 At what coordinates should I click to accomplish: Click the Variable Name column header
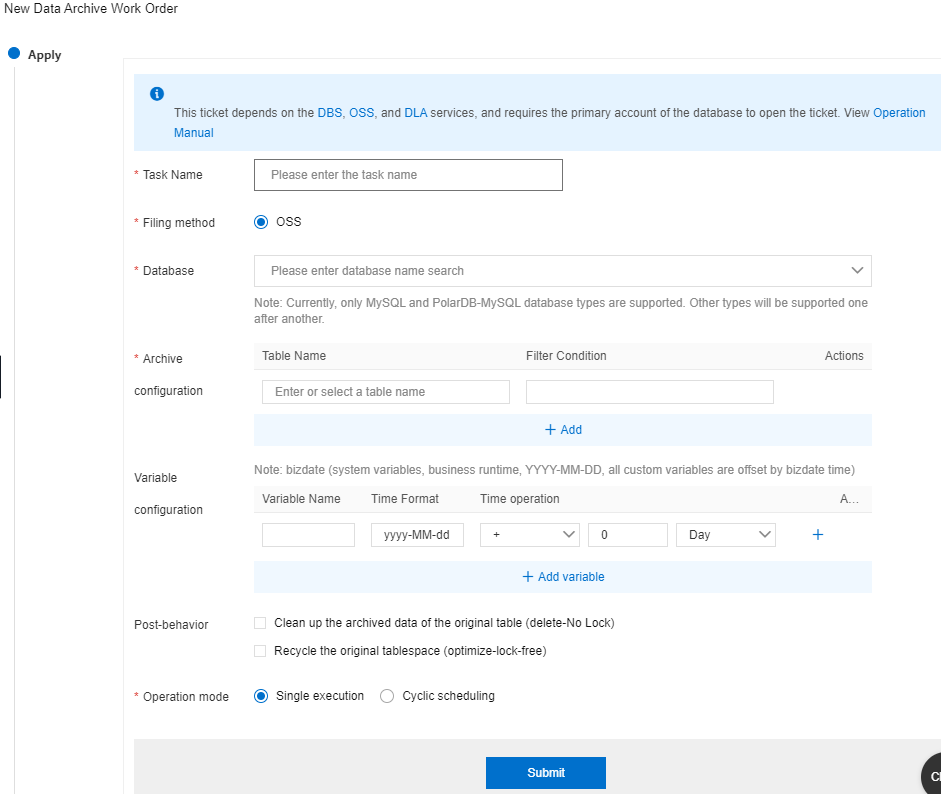coord(301,499)
